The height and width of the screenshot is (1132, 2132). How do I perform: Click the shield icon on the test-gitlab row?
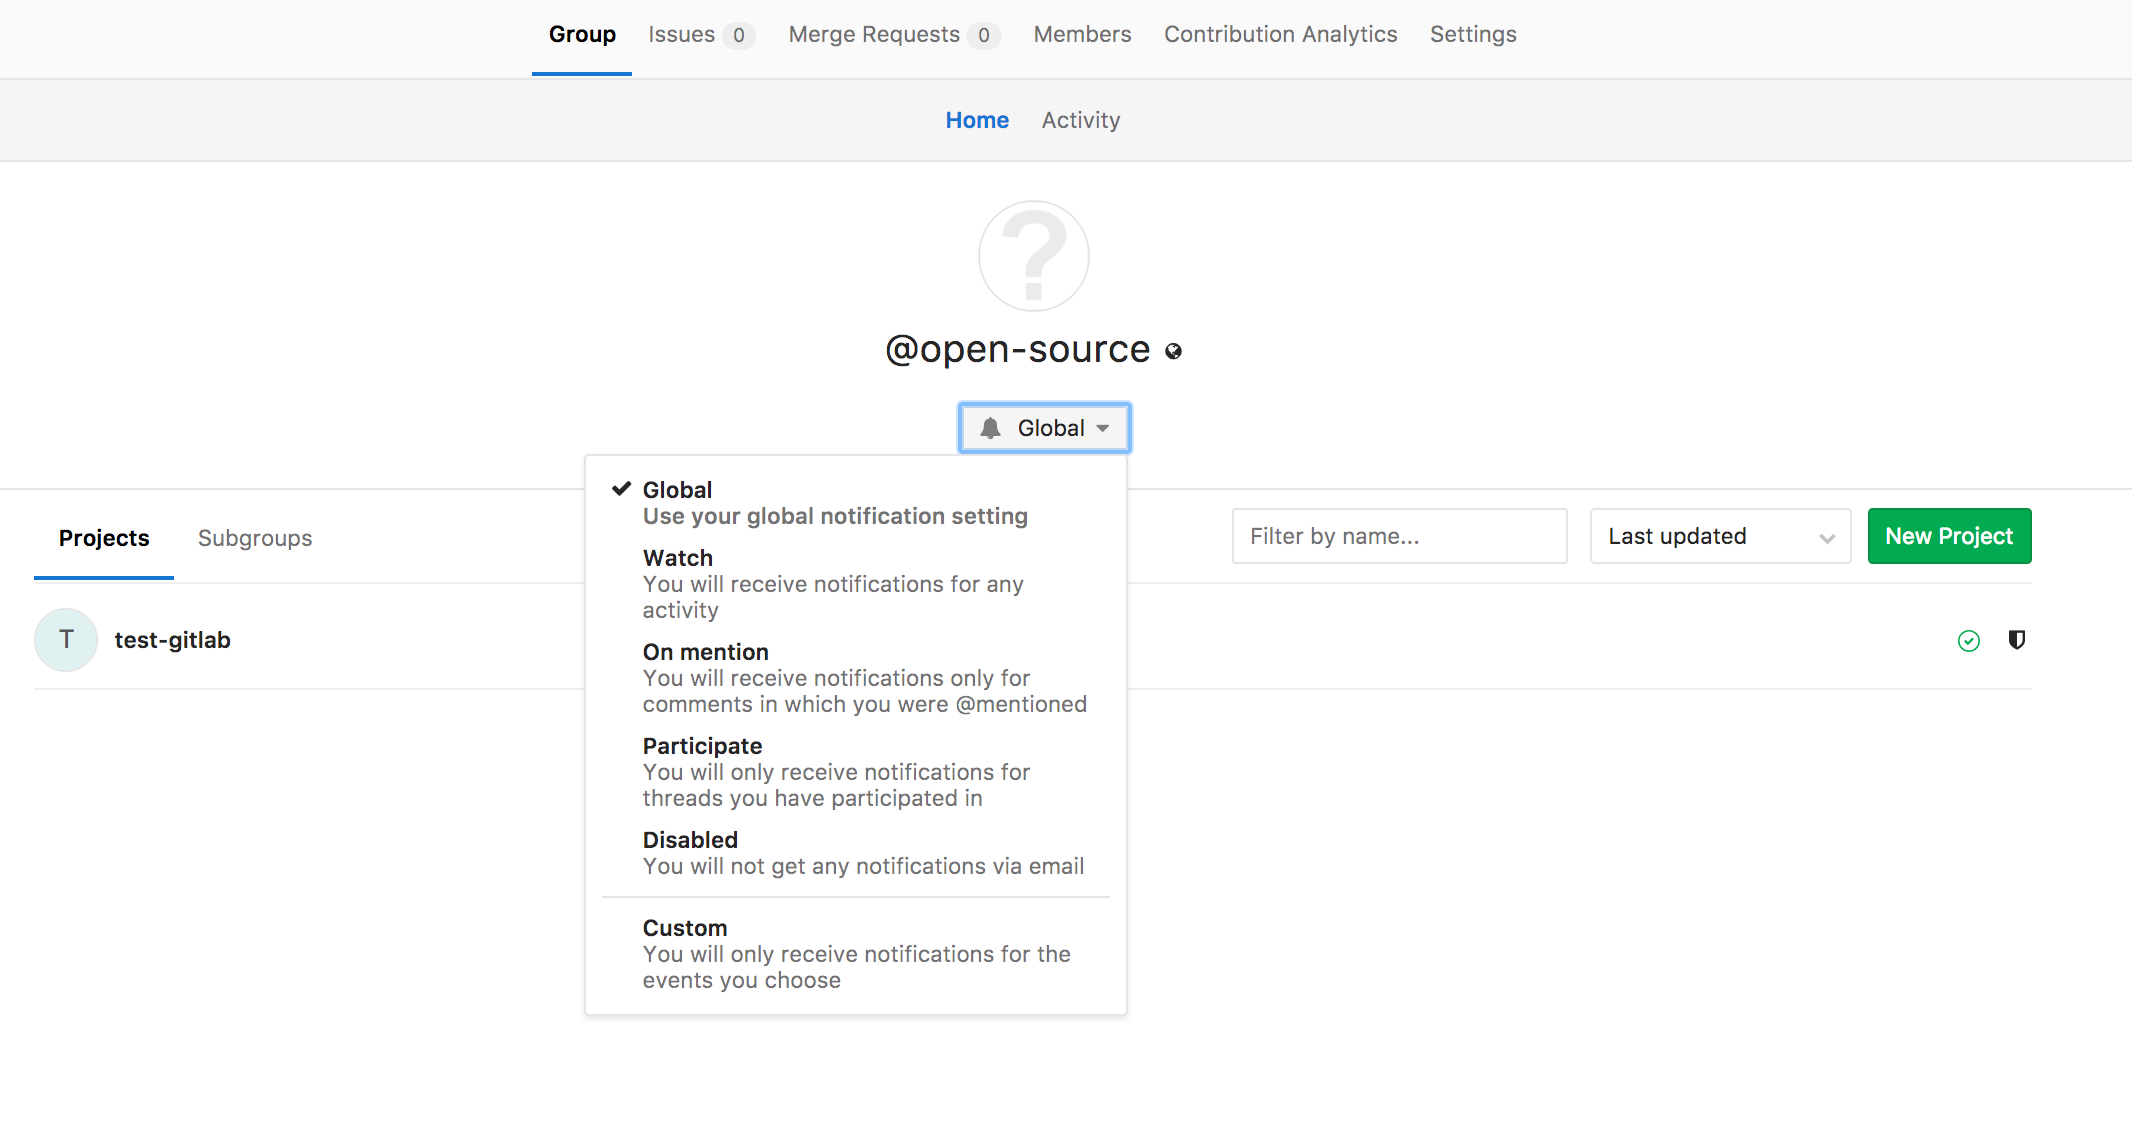2017,640
